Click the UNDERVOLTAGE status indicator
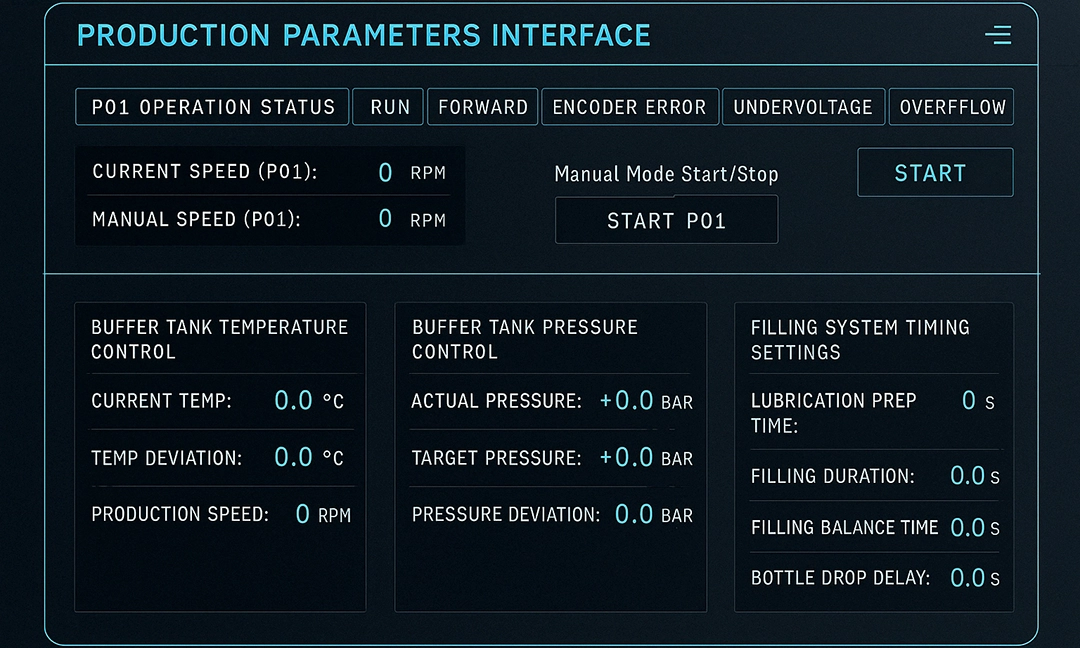Viewport: 1080px width, 648px height. [803, 107]
